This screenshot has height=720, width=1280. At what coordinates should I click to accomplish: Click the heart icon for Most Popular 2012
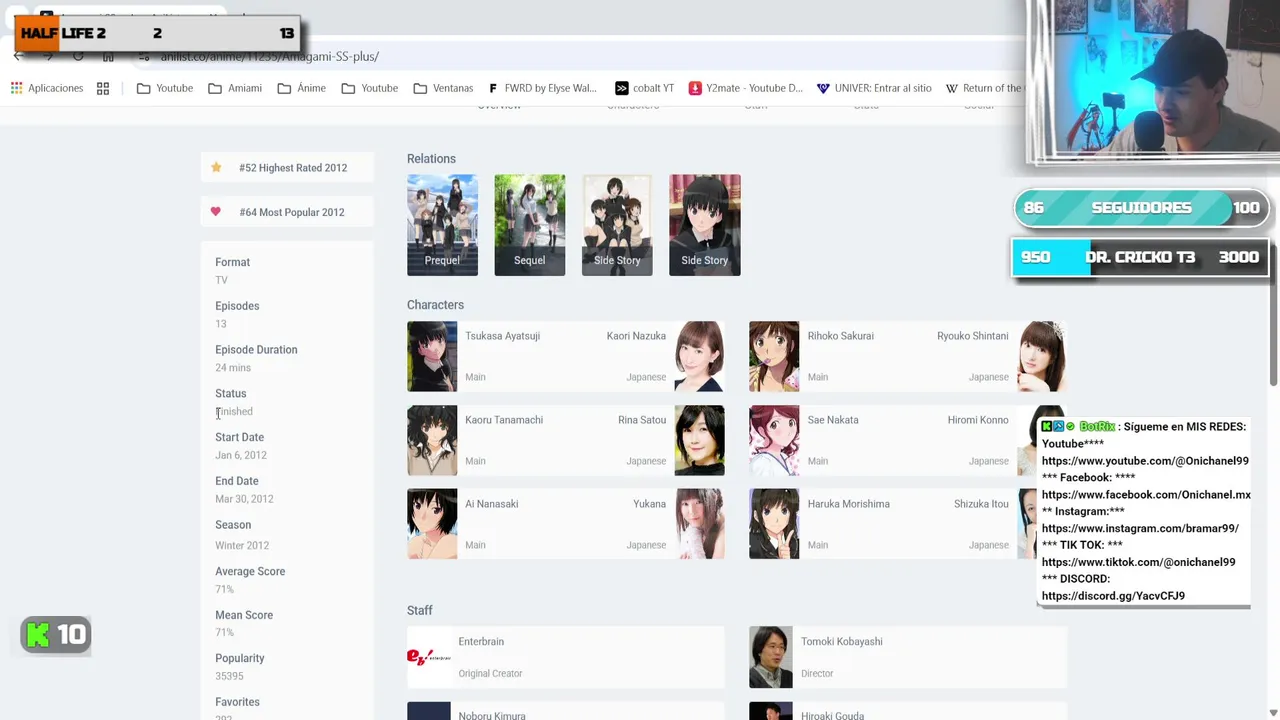216,212
